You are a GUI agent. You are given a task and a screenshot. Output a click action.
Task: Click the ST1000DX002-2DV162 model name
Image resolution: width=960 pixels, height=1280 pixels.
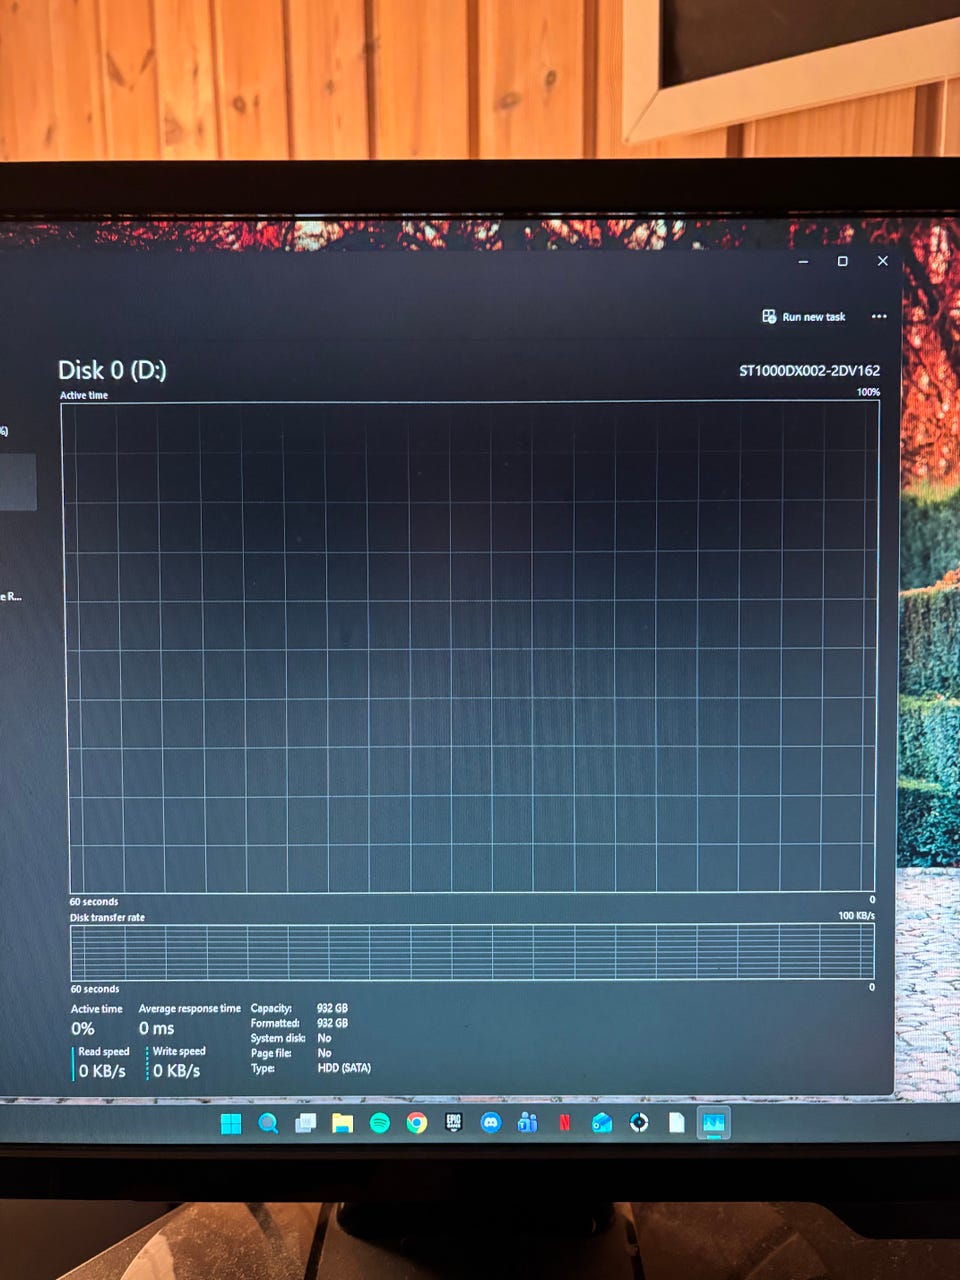point(809,370)
